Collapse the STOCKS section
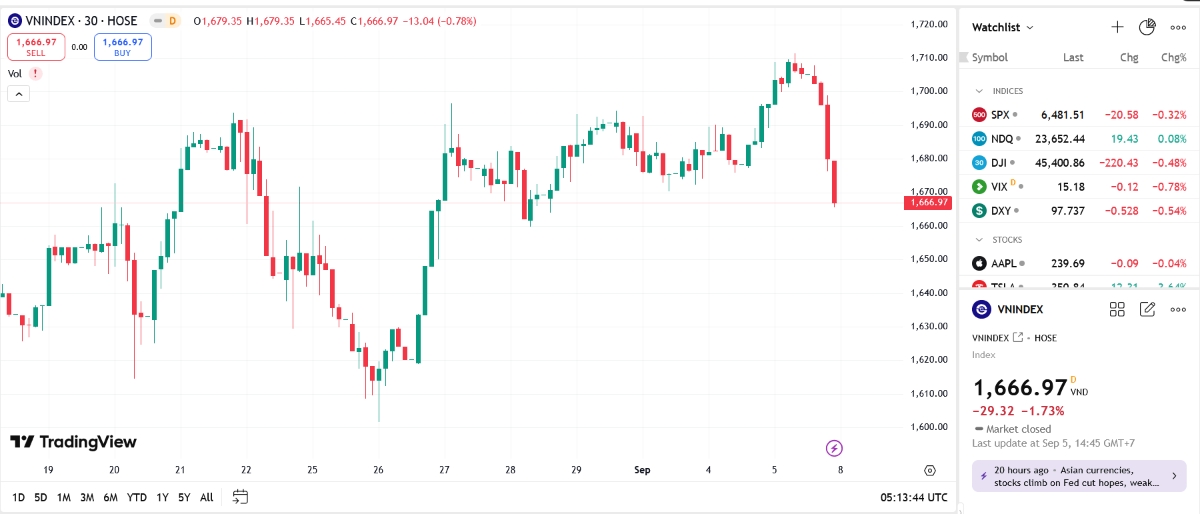 980,240
